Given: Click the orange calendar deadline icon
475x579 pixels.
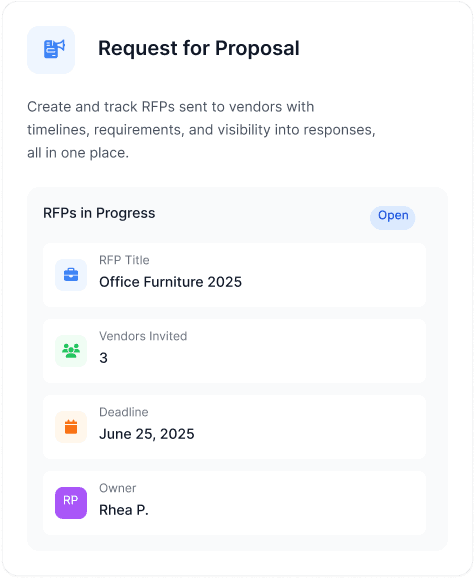Looking at the screenshot, I should pos(71,427).
